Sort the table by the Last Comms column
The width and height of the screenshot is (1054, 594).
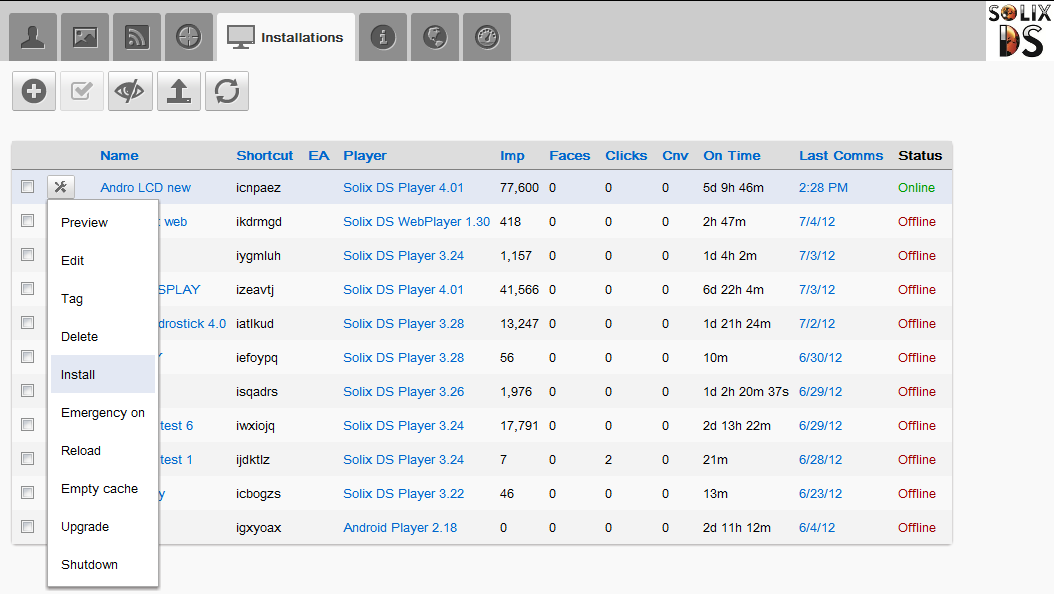click(x=841, y=156)
